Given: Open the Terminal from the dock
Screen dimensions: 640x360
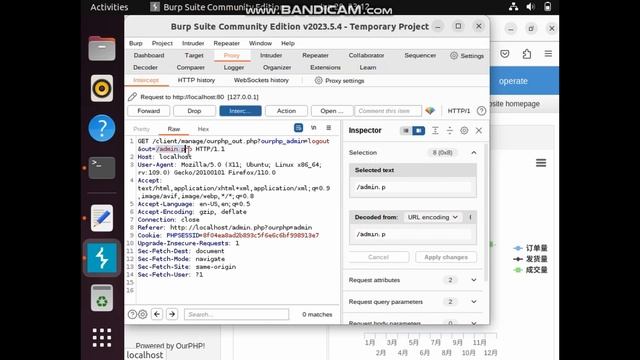Looking at the screenshot, I should pyautogui.click(x=102, y=168).
